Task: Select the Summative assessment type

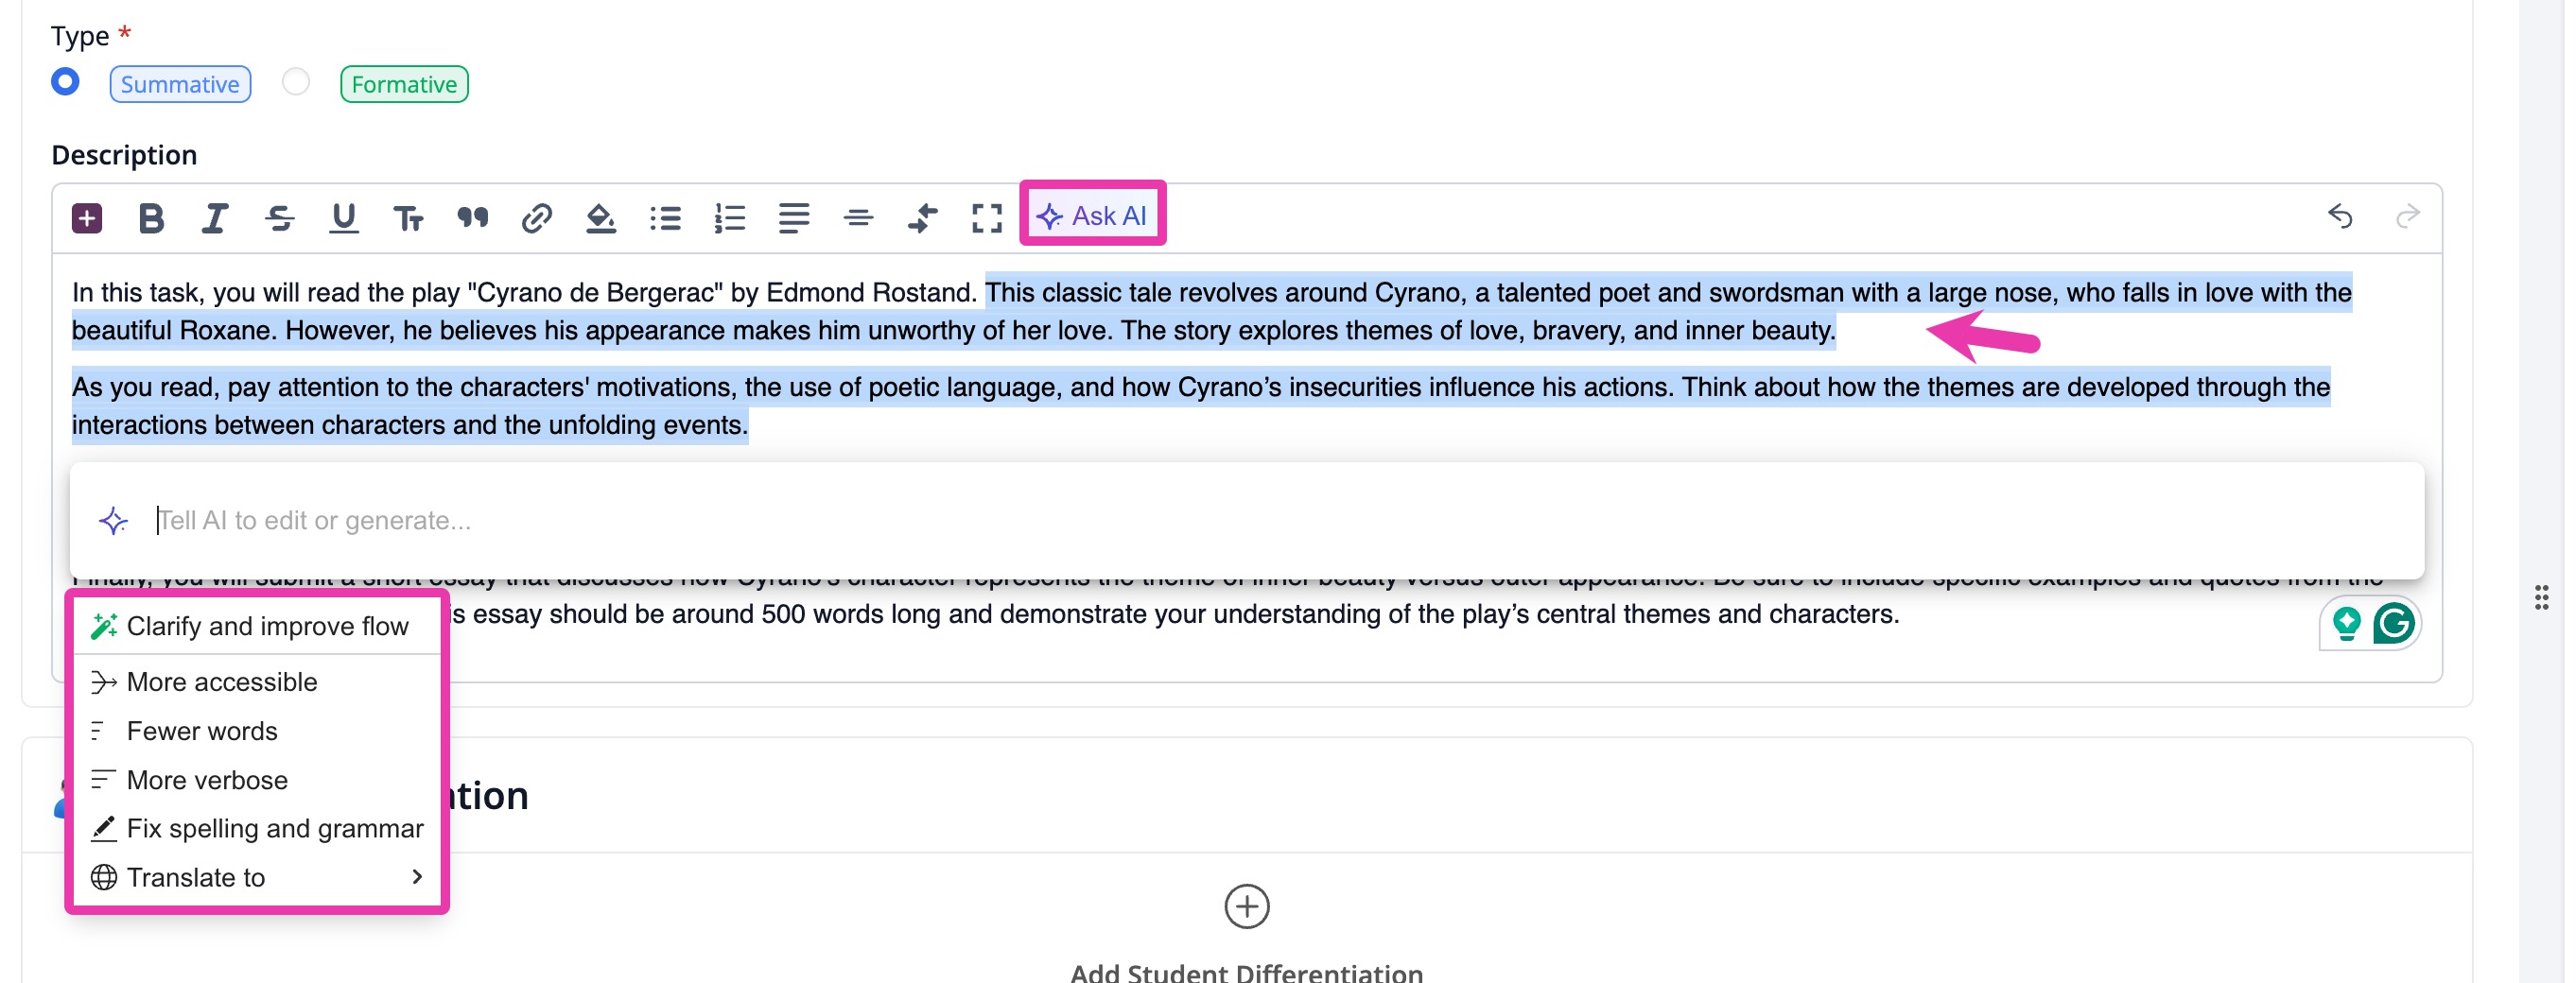Action: [x=64, y=82]
